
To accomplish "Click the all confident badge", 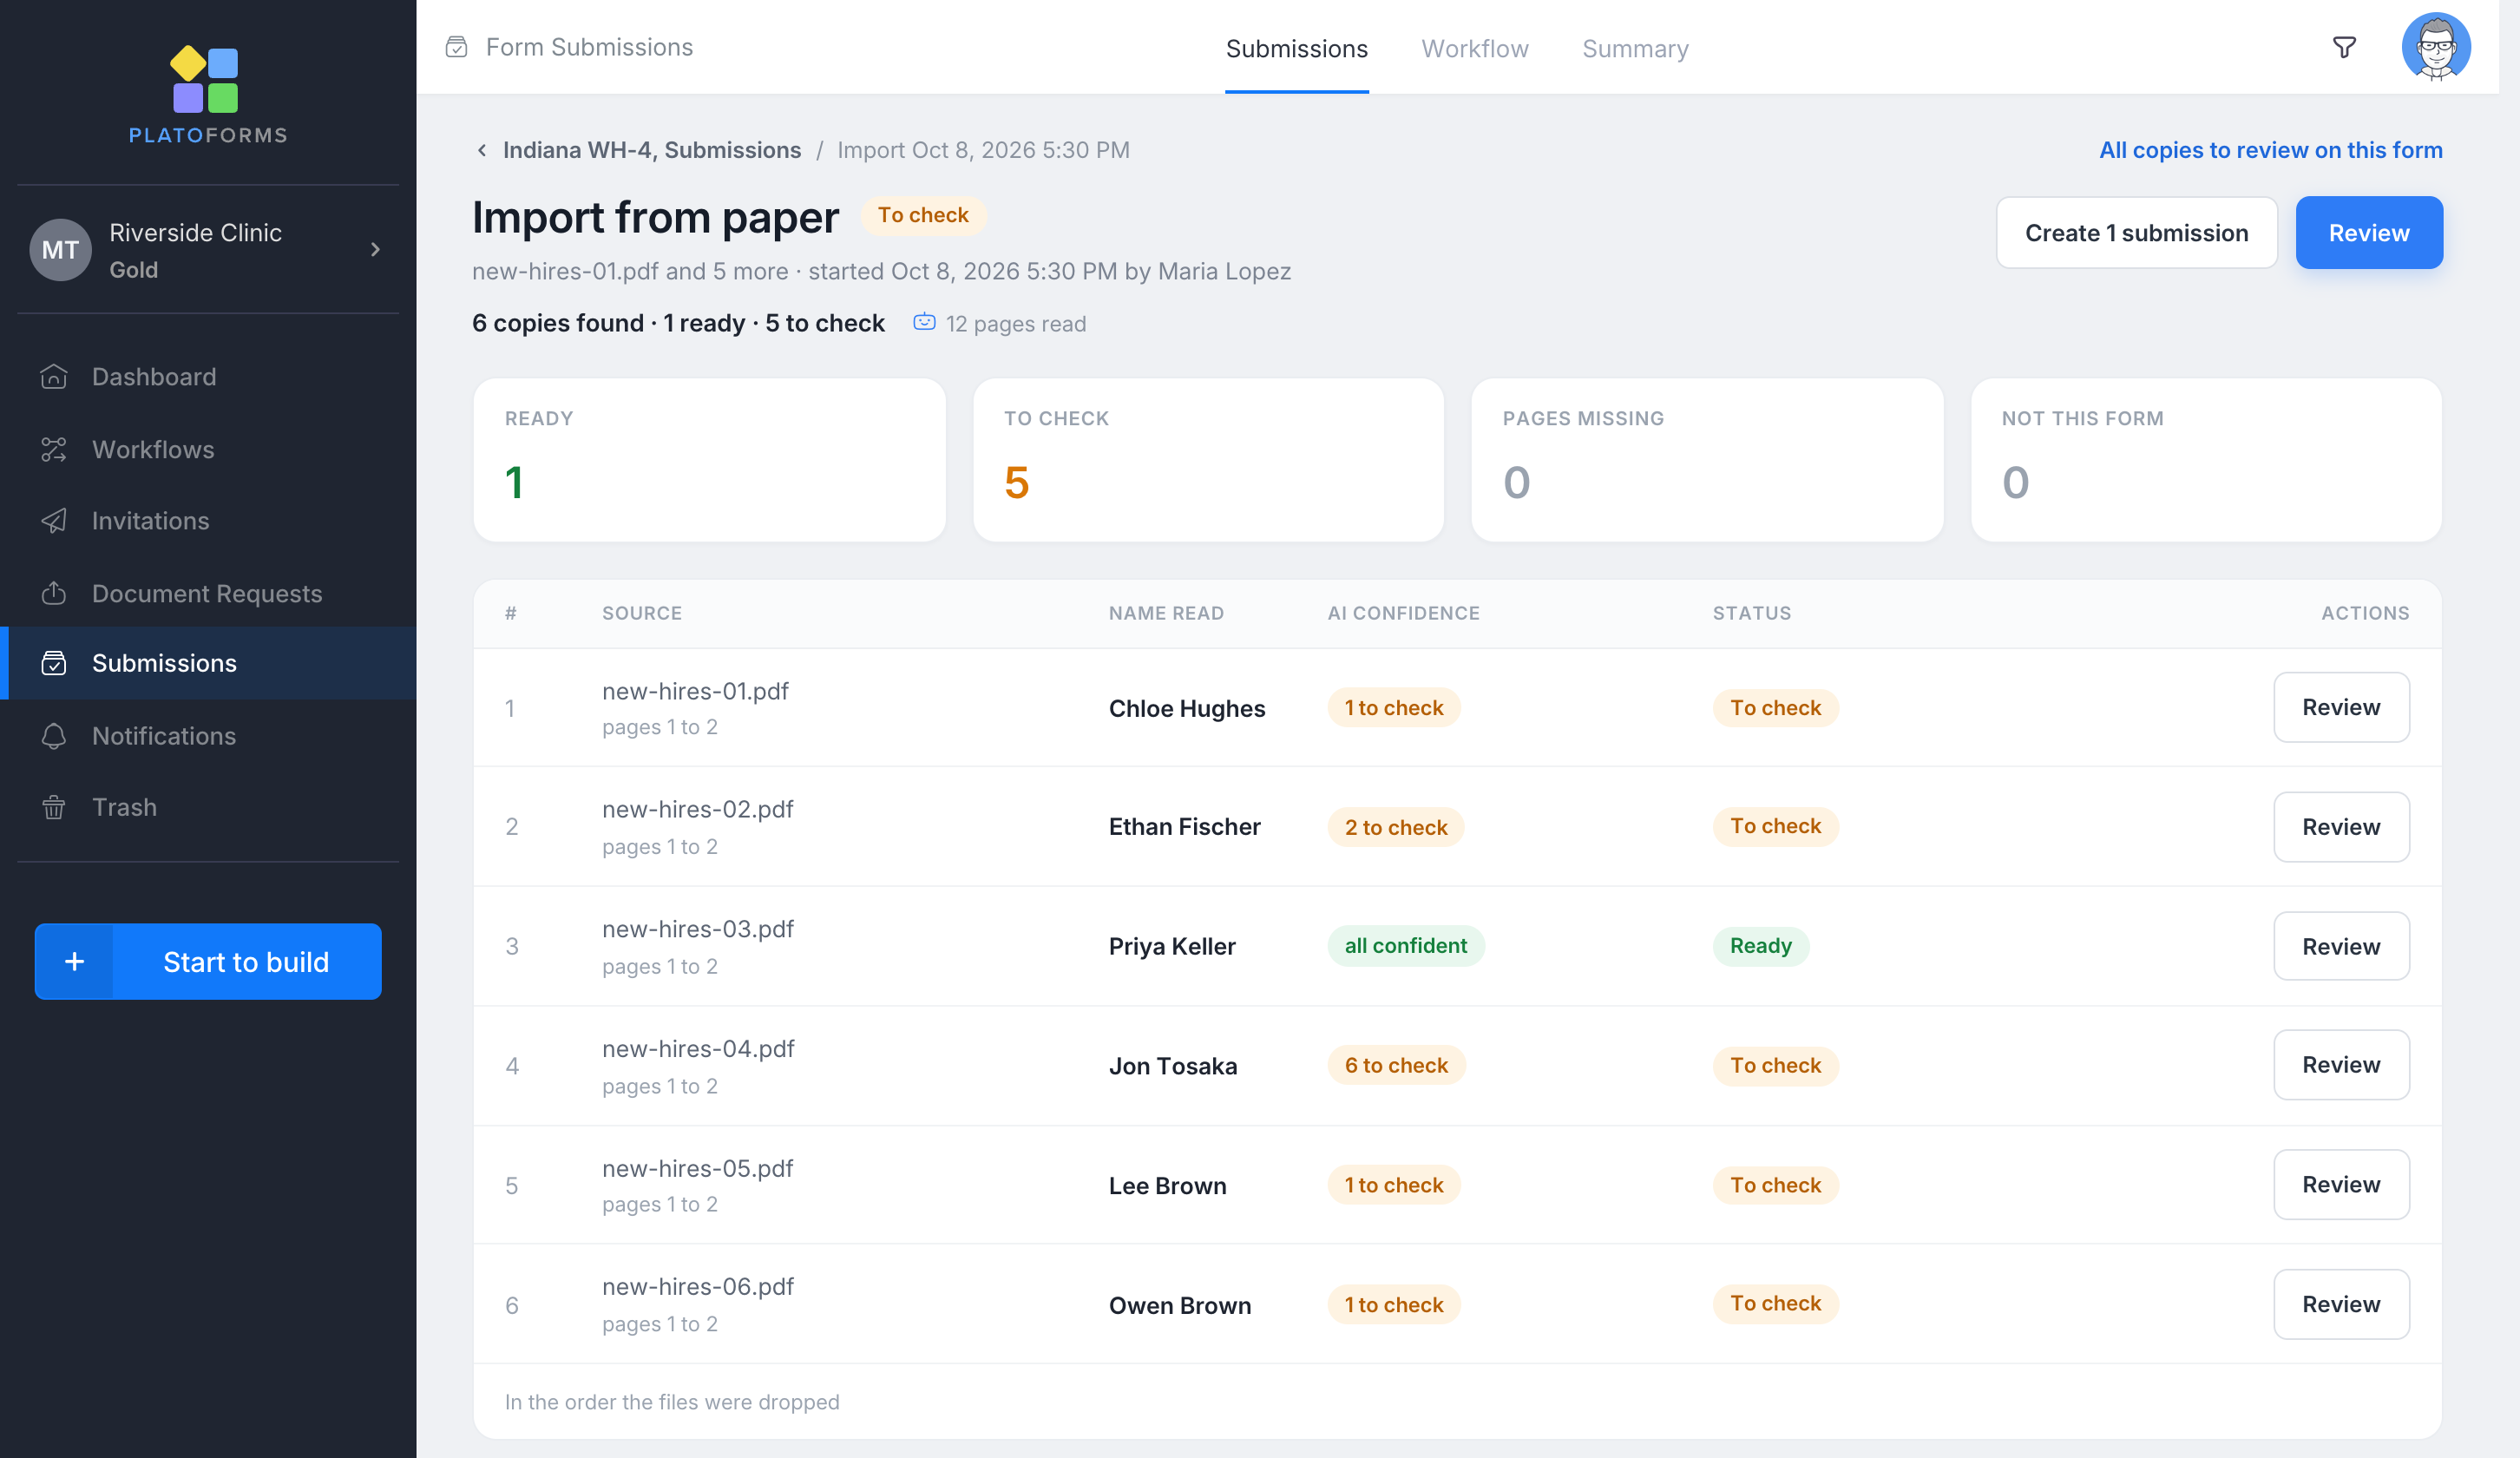I will pyautogui.click(x=1405, y=946).
